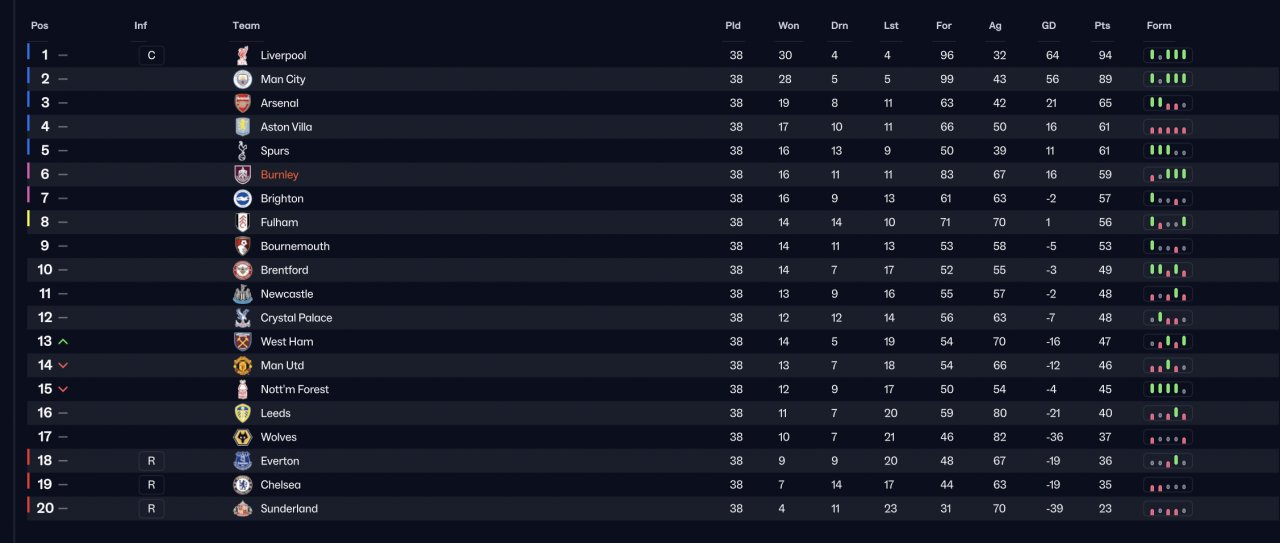This screenshot has height=543, width=1280.
Task: Click the Form column header
Action: (x=1159, y=26)
